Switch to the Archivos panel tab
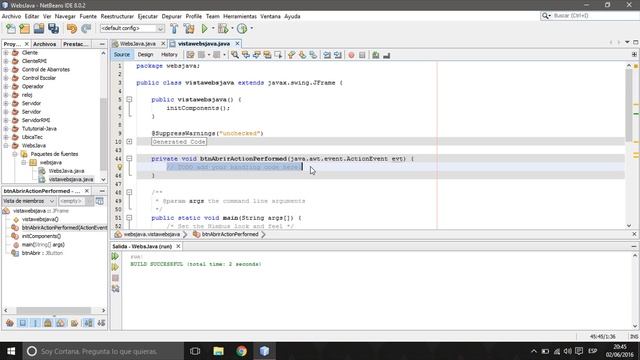This screenshot has height=360, width=640. [44, 44]
